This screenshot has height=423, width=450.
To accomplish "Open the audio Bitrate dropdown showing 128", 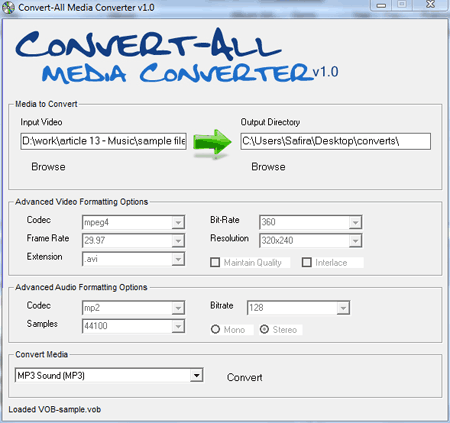I will [x=298, y=308].
